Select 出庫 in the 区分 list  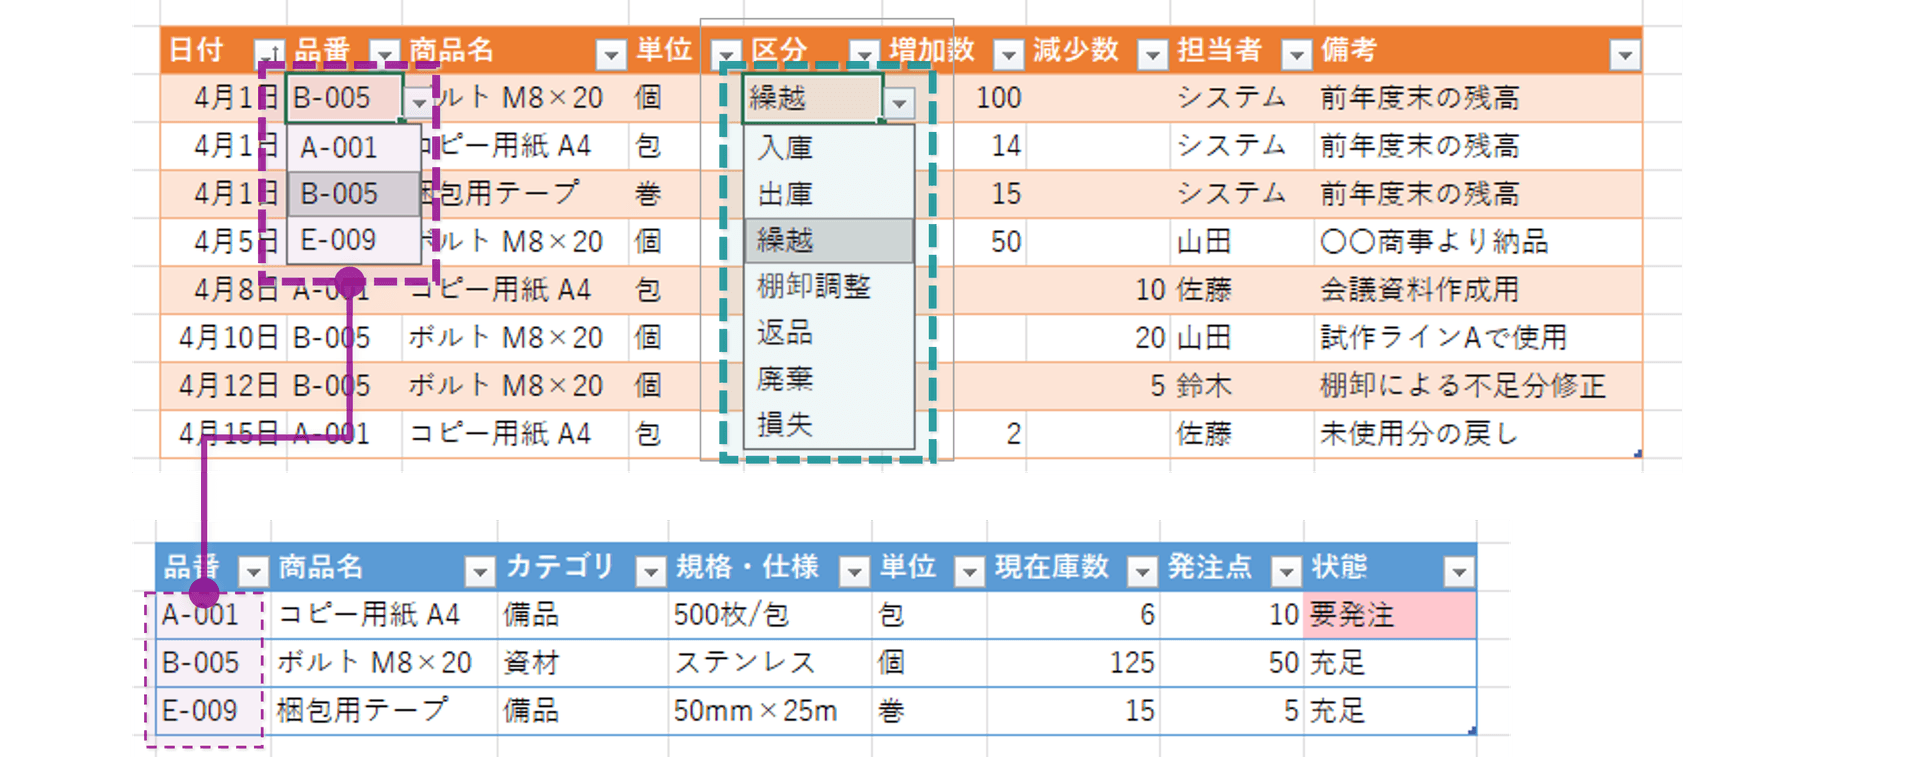829,194
